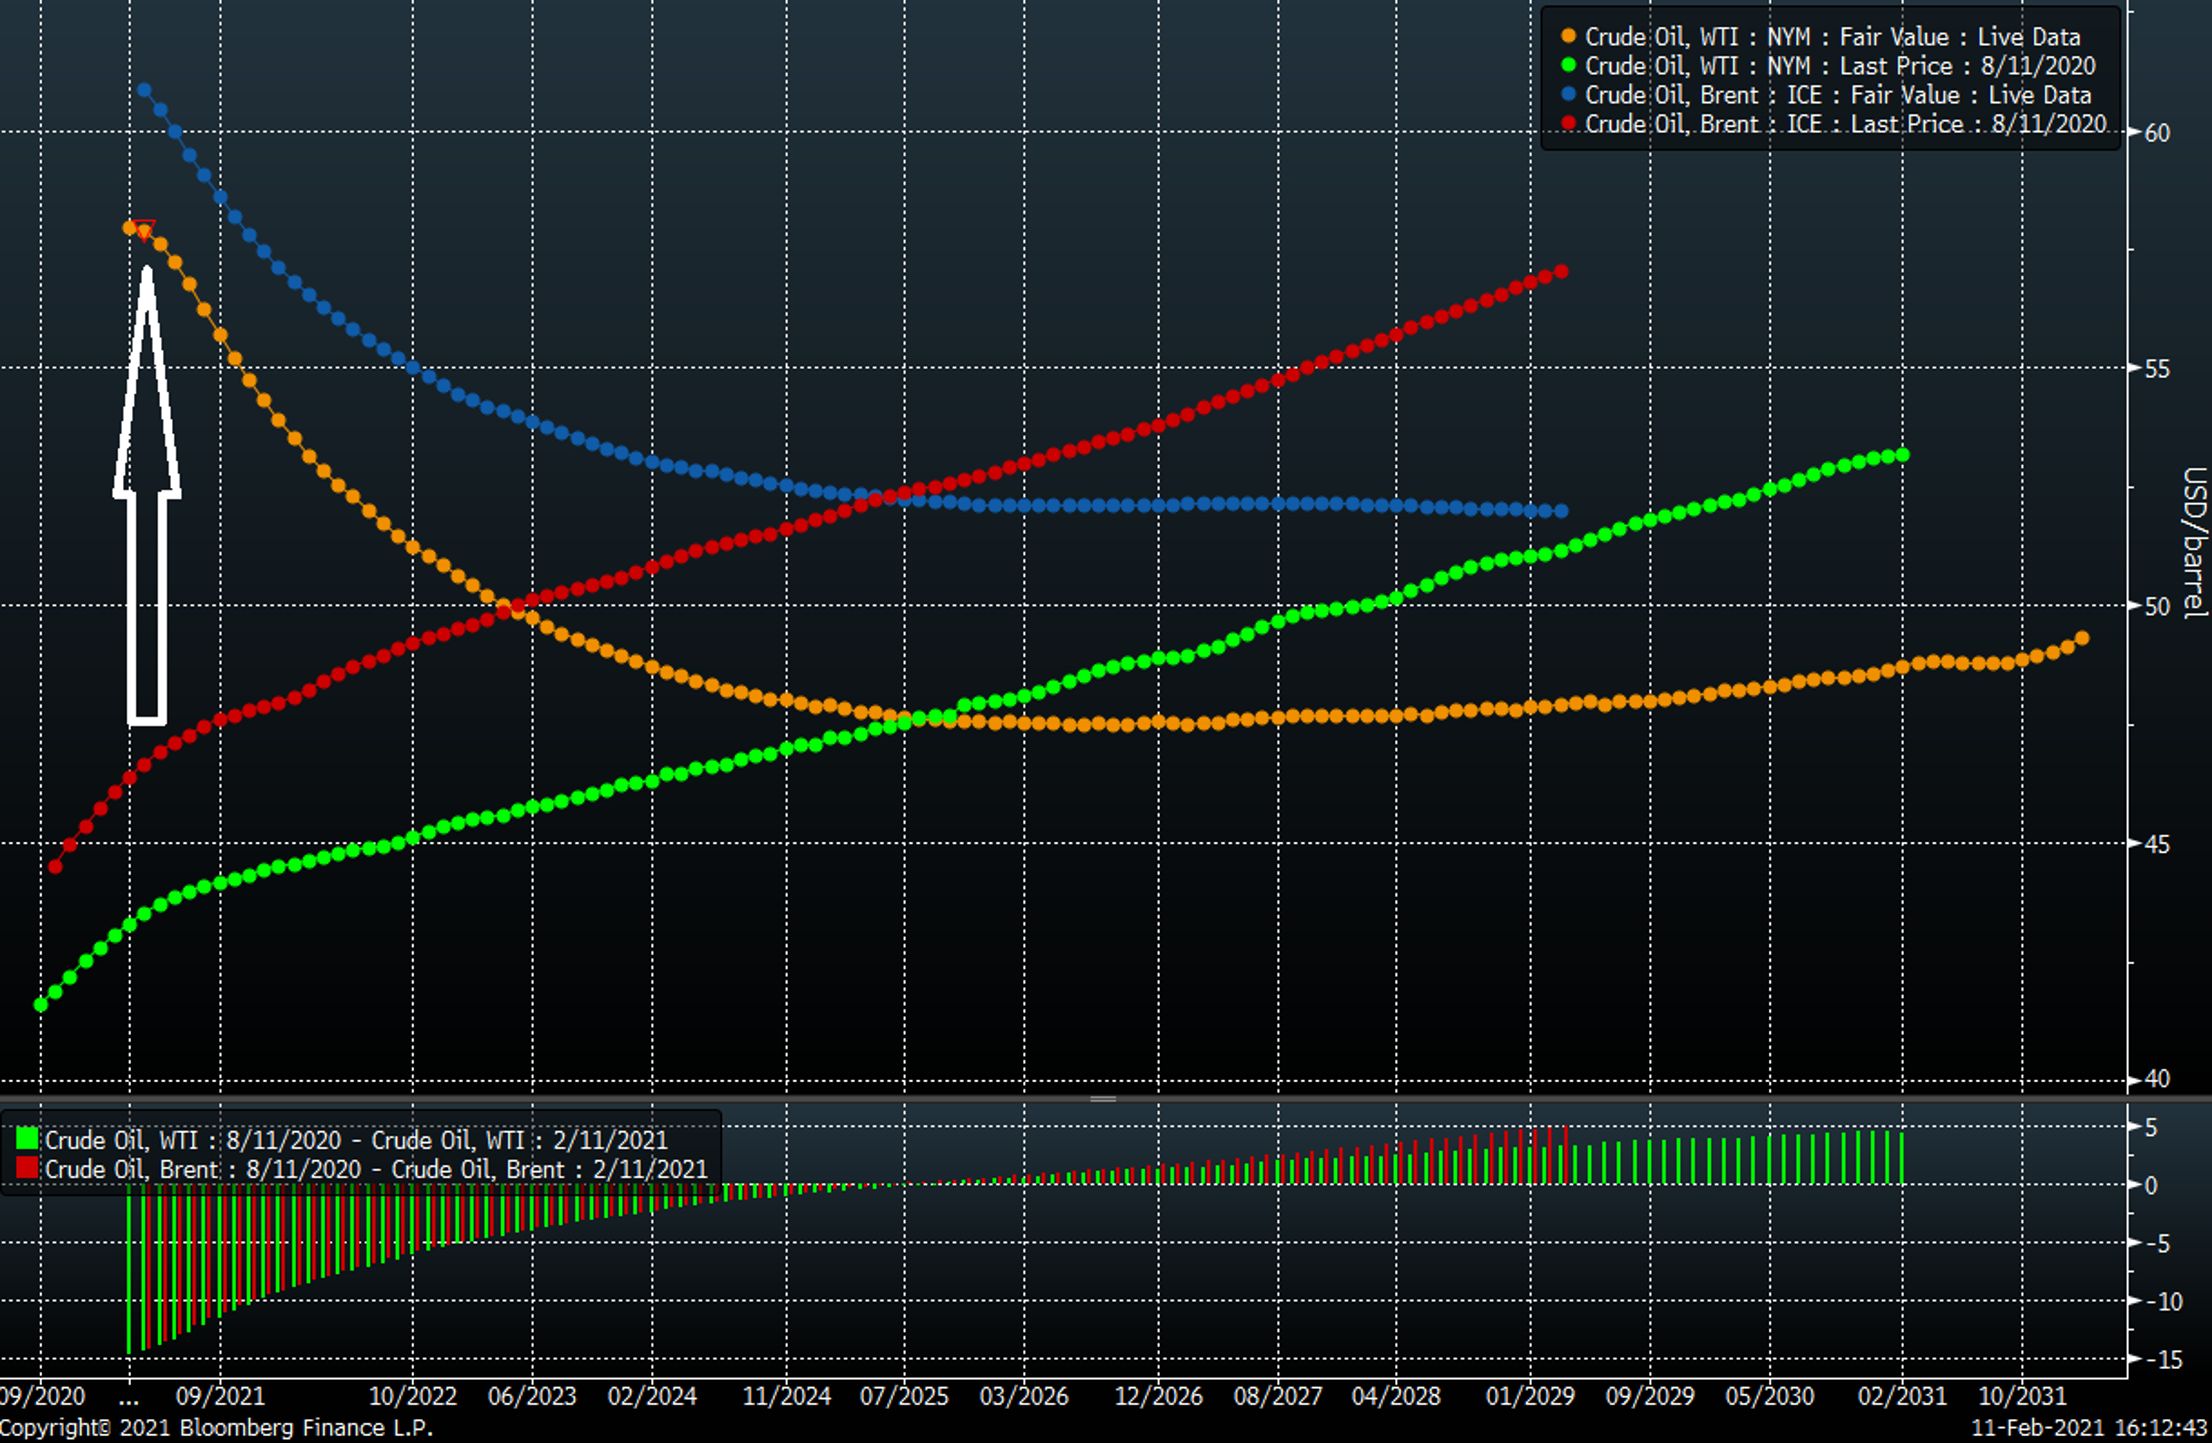Click the red Brent spread legend square

click(x=25, y=1169)
